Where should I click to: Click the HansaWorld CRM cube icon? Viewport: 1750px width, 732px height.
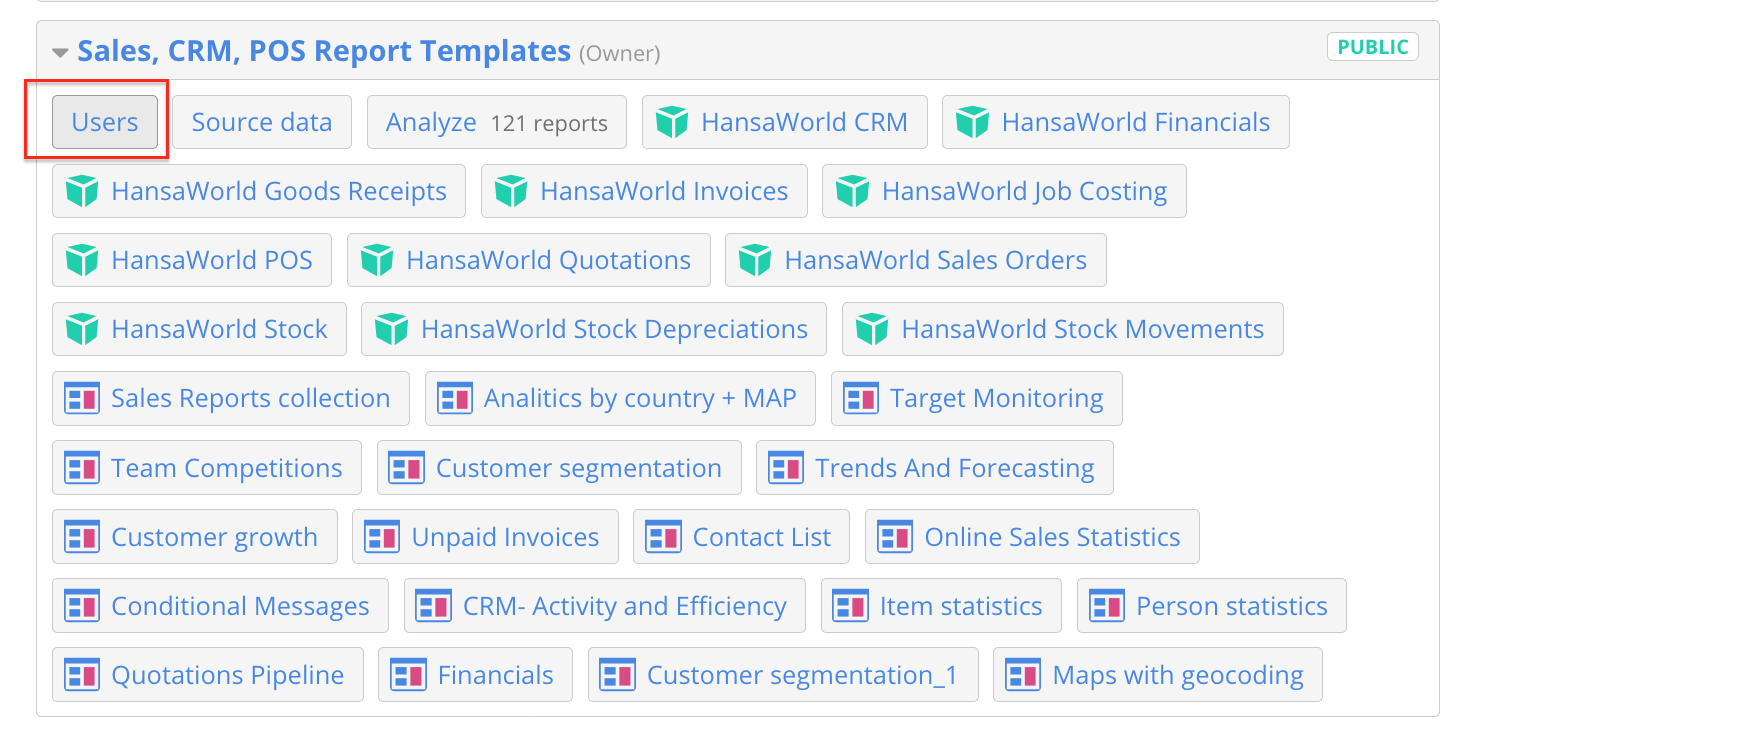[672, 122]
